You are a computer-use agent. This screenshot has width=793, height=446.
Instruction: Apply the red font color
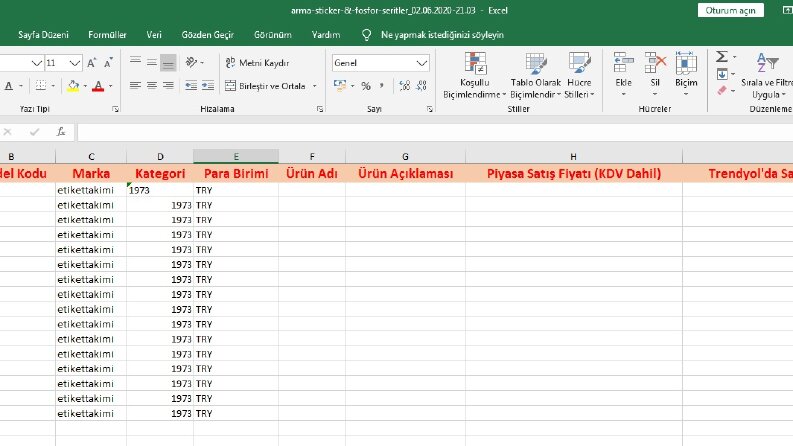(98, 86)
